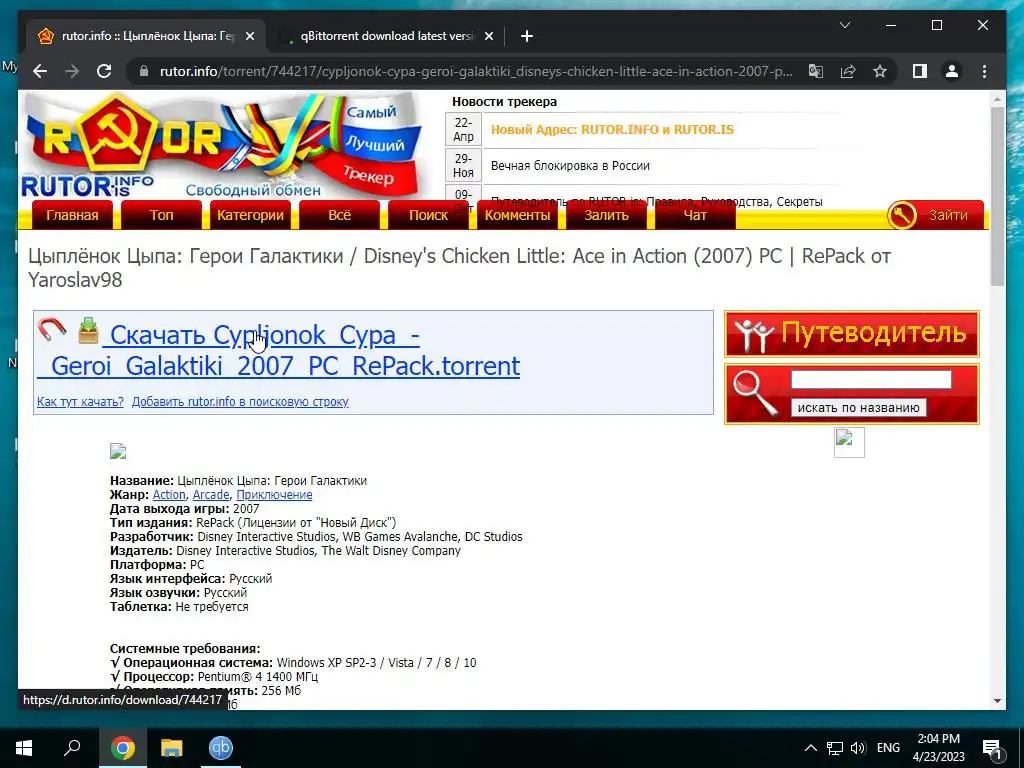Viewport: 1024px width, 768px height.
Task: Show hidden system tray icons
Action: pyautogui.click(x=810, y=748)
